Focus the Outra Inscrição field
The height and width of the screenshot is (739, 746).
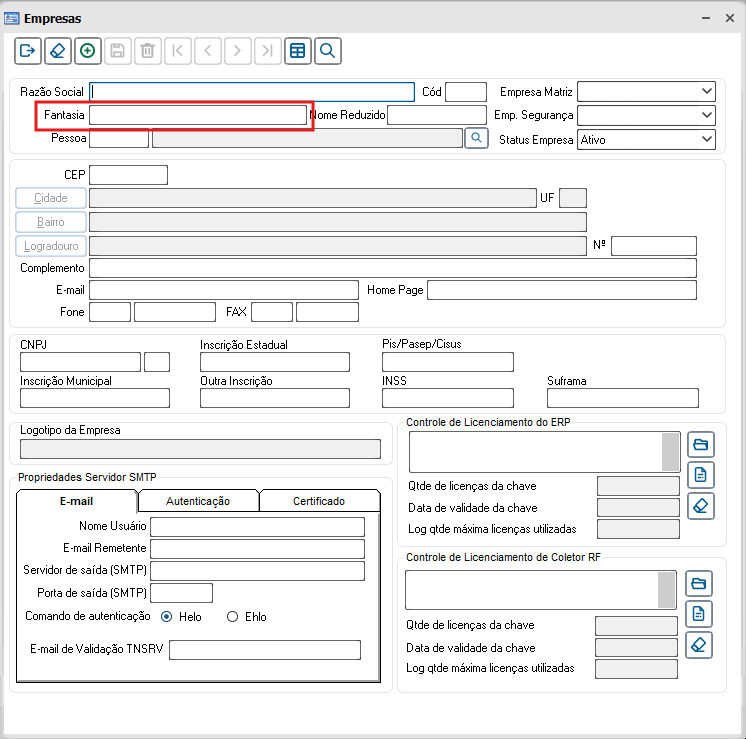point(275,398)
